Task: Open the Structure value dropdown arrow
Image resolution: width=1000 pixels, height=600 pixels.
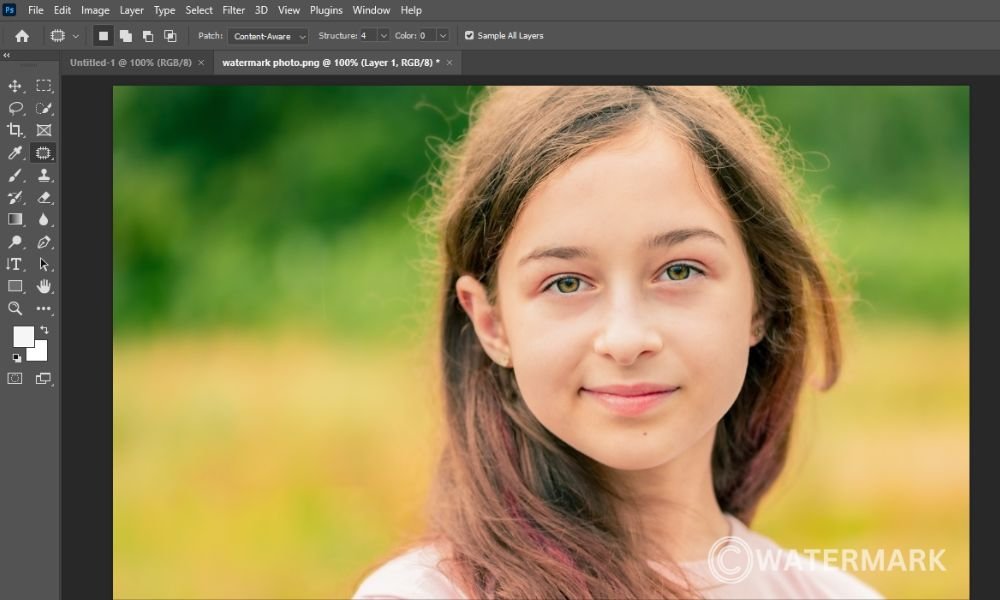Action: coord(383,36)
